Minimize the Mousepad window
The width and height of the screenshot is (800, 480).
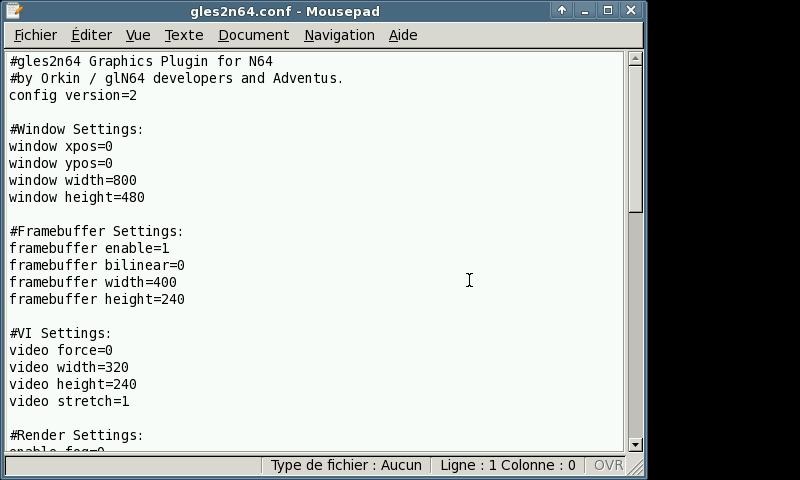pyautogui.click(x=585, y=11)
